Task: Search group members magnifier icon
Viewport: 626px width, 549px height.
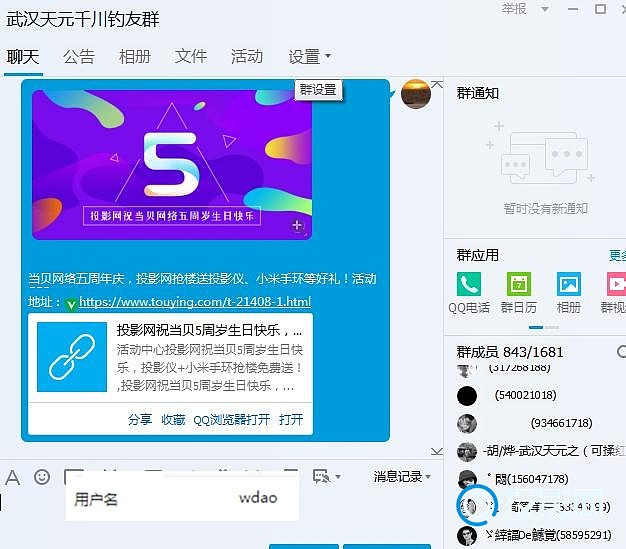Action: coord(621,352)
